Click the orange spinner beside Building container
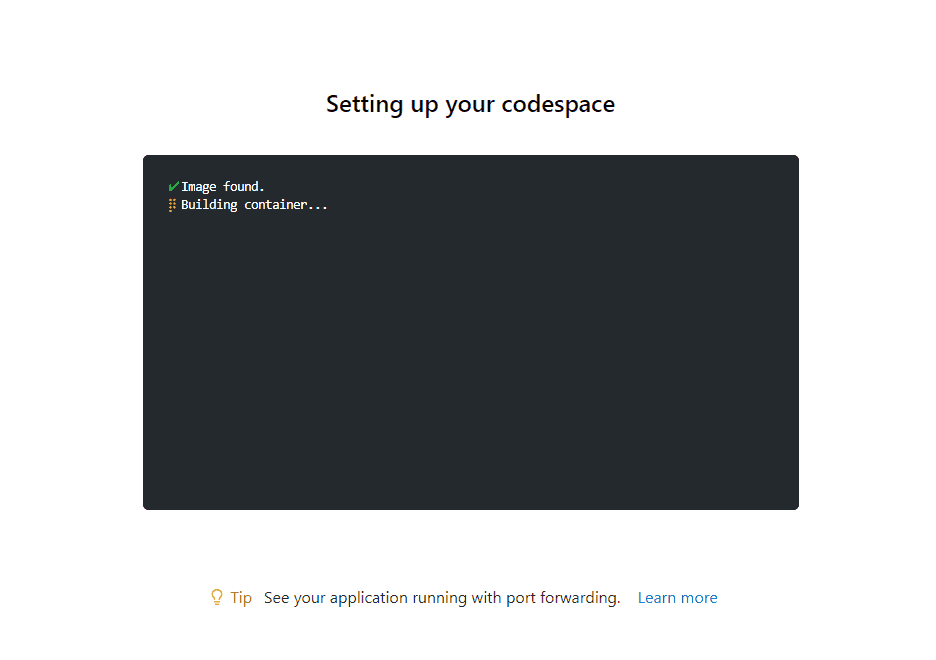This screenshot has width=936, height=660. click(172, 205)
